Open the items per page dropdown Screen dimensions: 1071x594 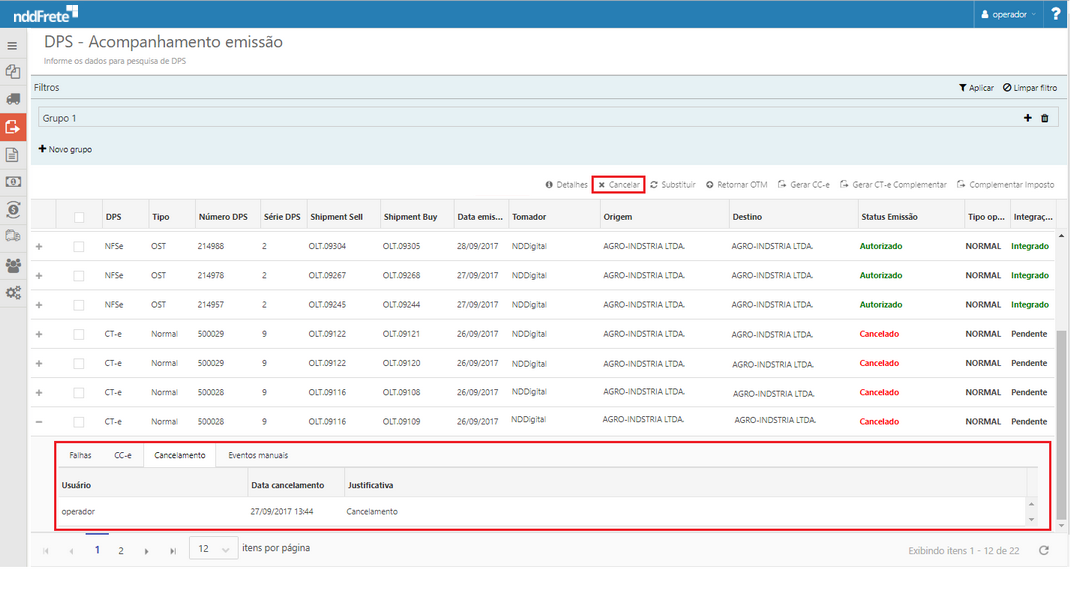click(x=213, y=548)
